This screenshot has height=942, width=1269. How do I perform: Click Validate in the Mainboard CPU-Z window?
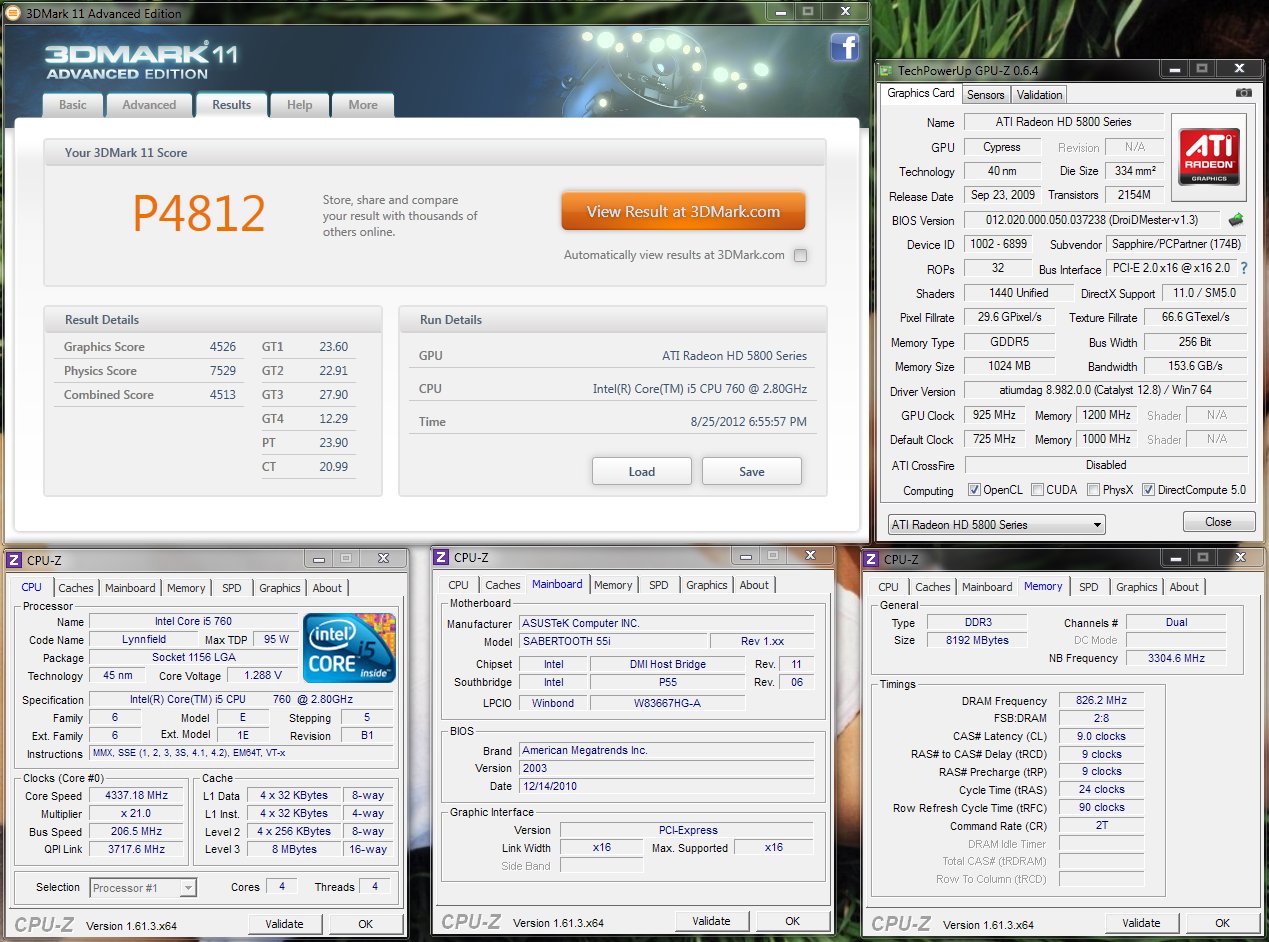pos(711,921)
